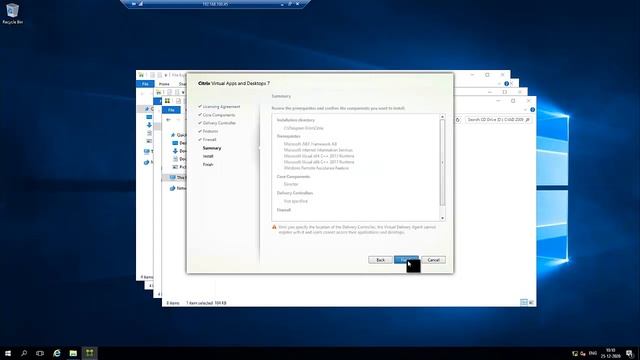Select Pictures in front Explorer navigation pane
The height and width of the screenshot is (360, 640).
point(179,167)
